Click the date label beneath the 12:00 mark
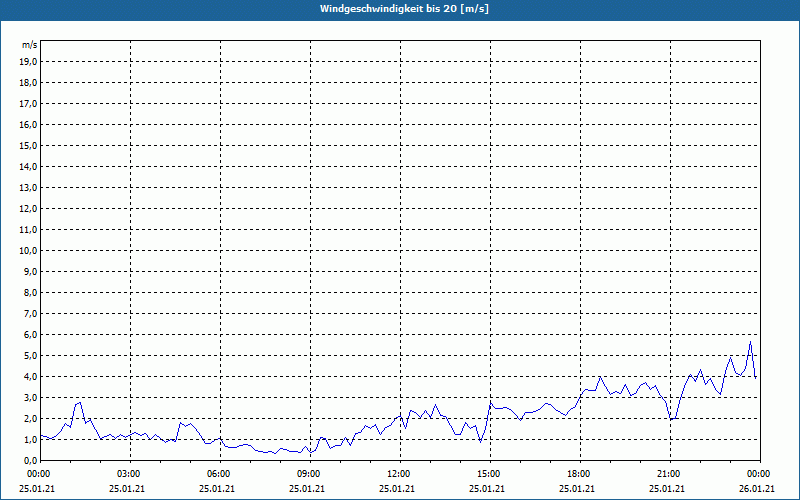The height and width of the screenshot is (500, 800). pyautogui.click(x=399, y=489)
